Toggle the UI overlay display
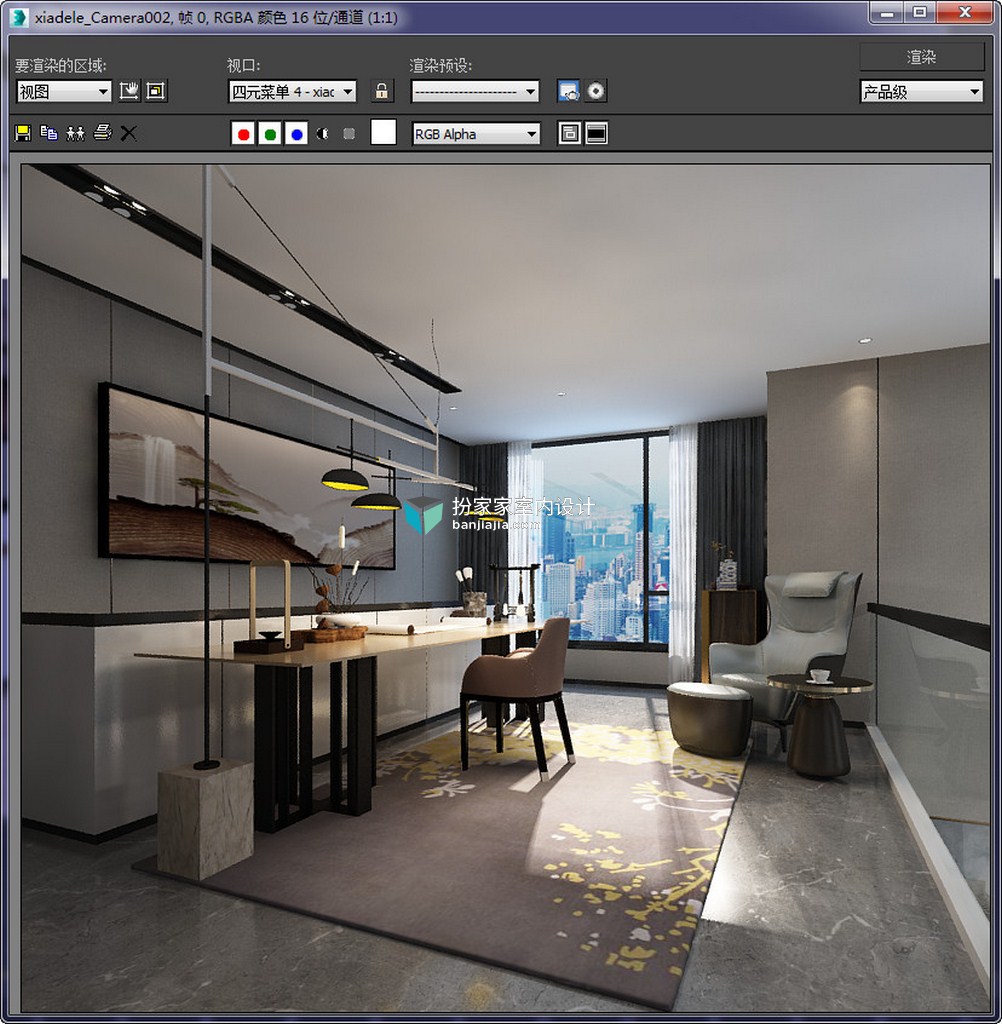1002x1024 pixels. point(570,133)
